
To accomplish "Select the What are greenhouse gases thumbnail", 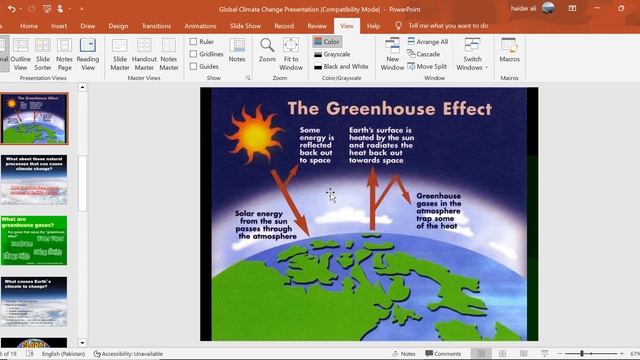I will click(34, 240).
